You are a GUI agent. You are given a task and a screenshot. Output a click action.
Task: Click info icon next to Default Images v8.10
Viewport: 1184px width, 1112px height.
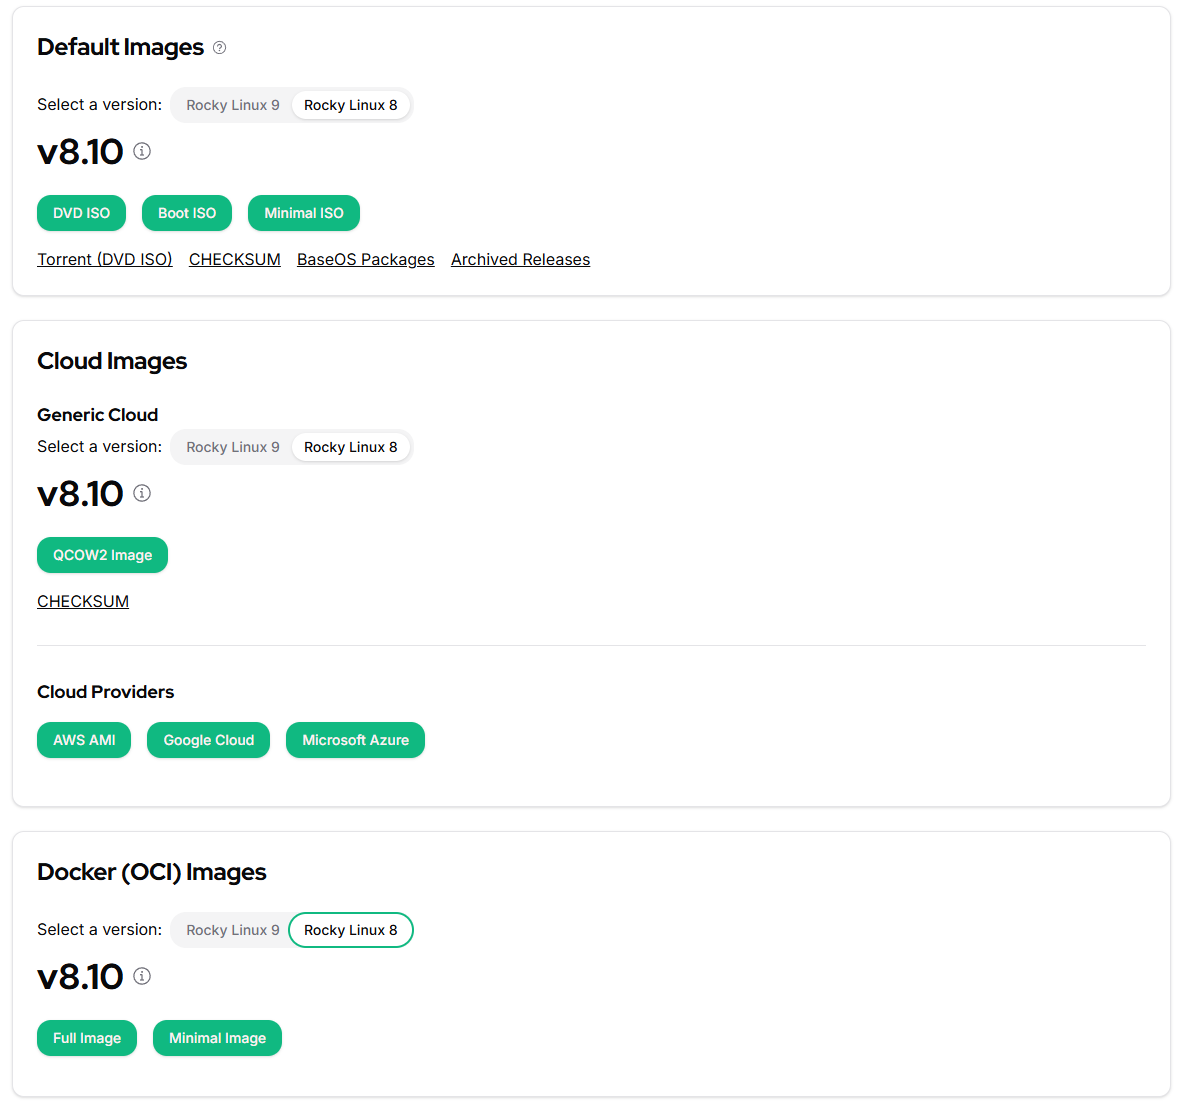[x=142, y=151]
